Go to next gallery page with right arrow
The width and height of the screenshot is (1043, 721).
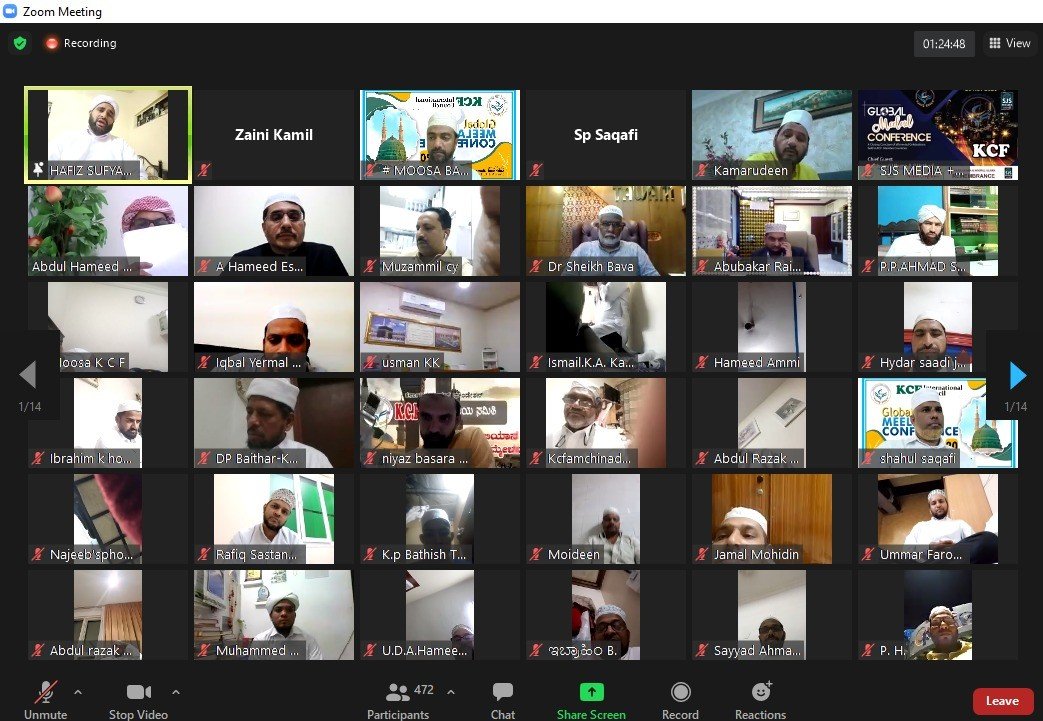pyautogui.click(x=1017, y=375)
